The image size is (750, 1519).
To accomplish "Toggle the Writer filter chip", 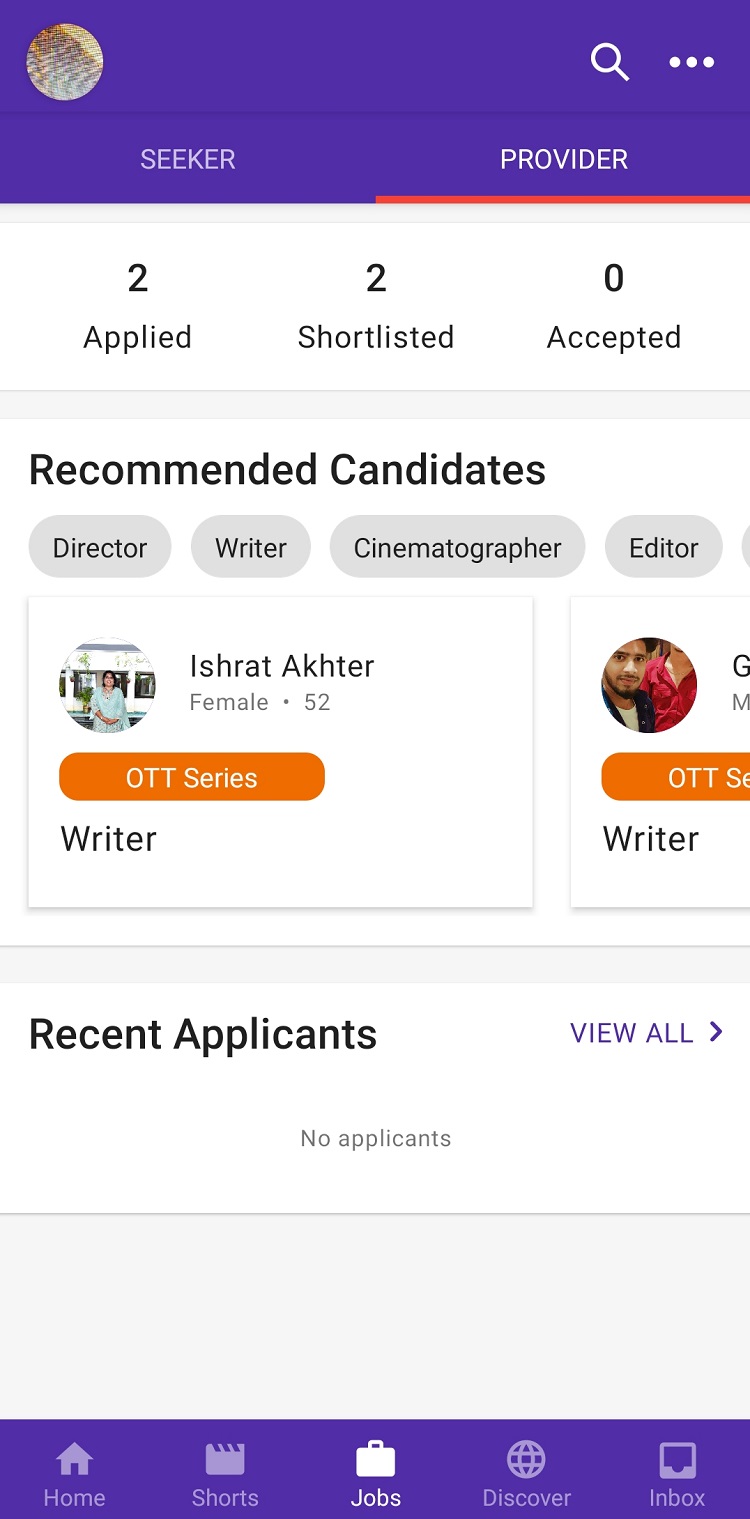I will pyautogui.click(x=251, y=547).
